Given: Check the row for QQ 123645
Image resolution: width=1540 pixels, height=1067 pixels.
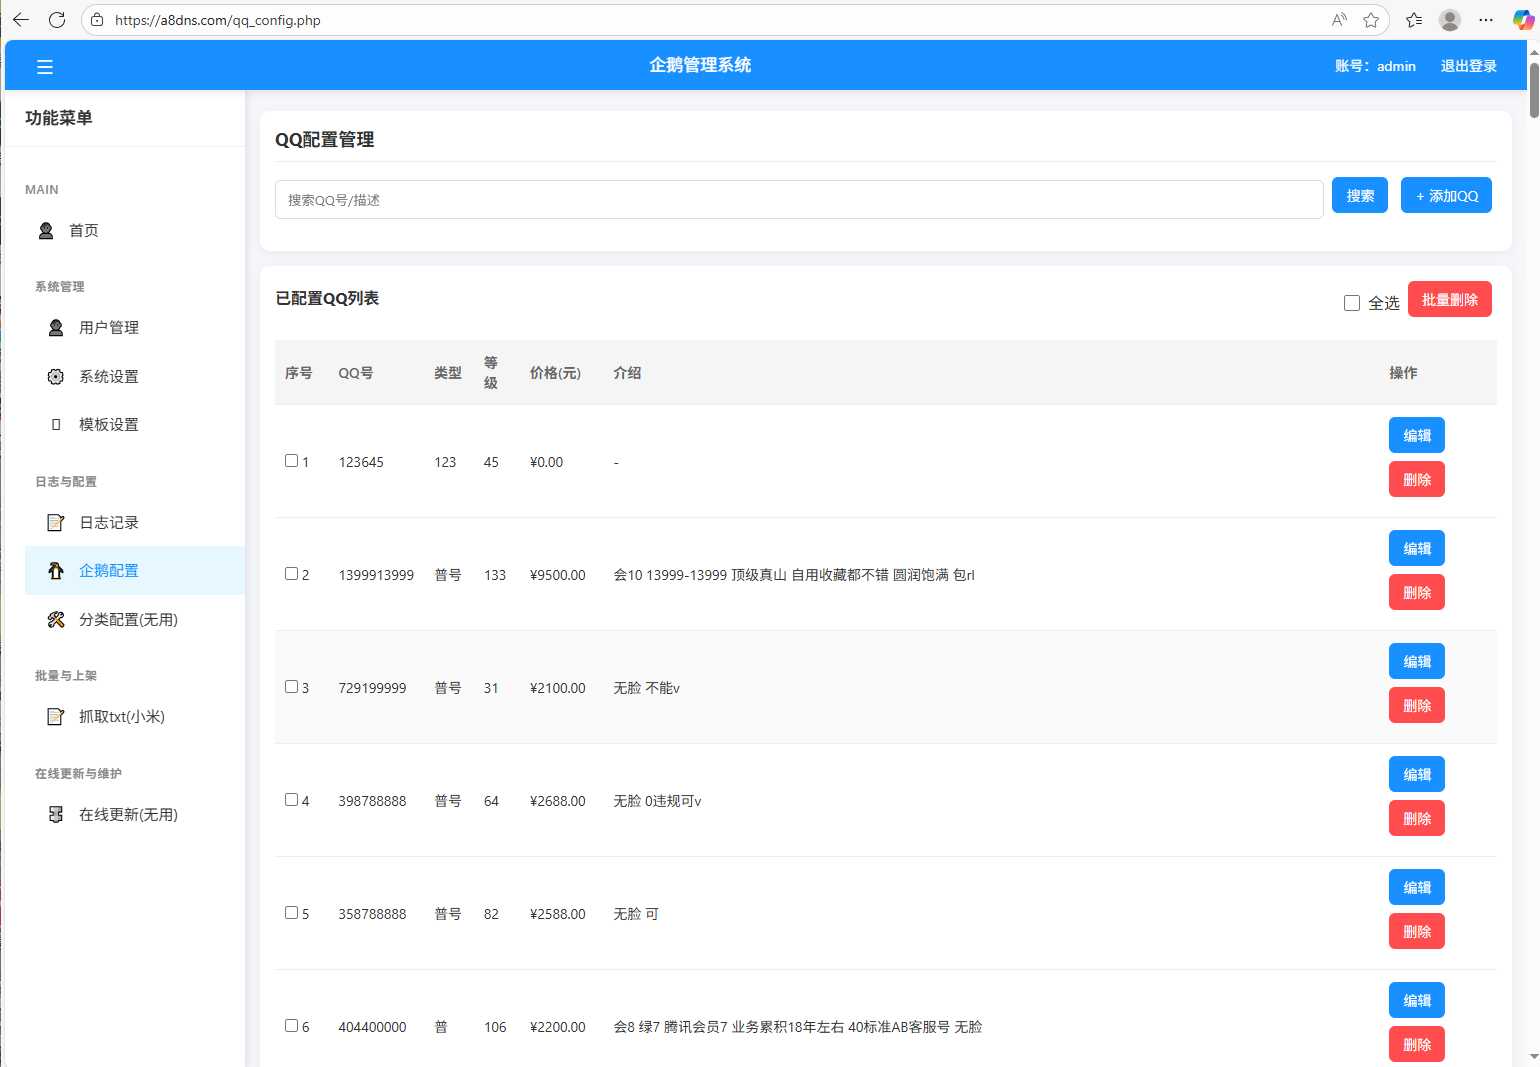Looking at the screenshot, I should pyautogui.click(x=290, y=461).
